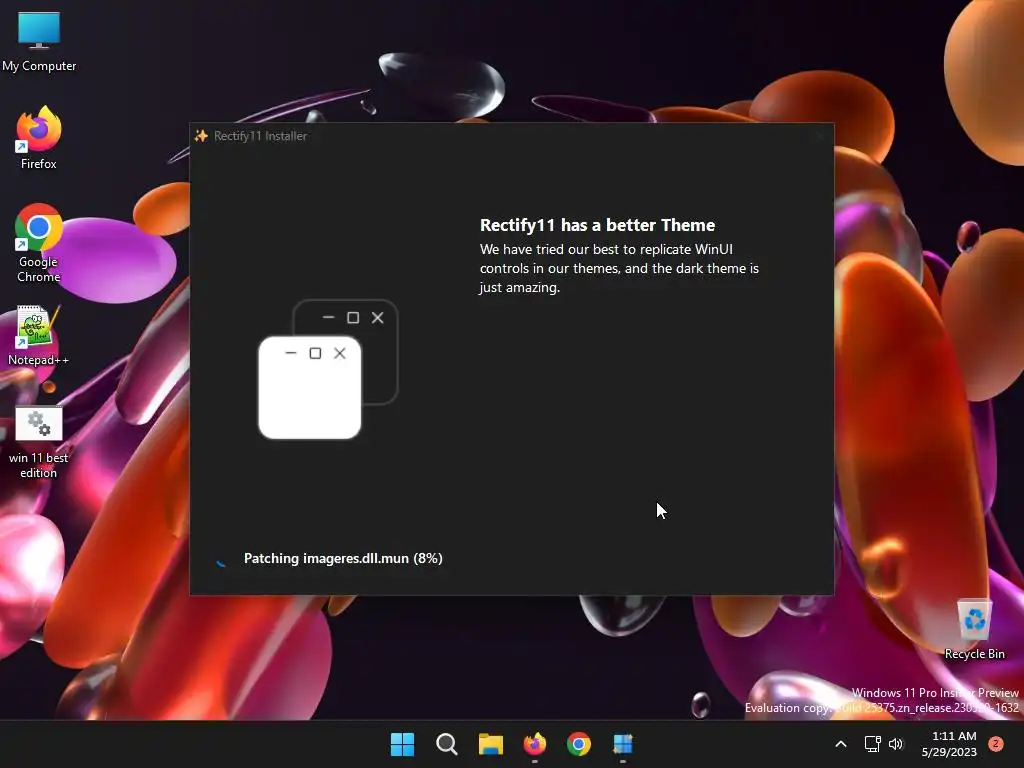
Task: Open taskbar Search
Action: pyautogui.click(x=447, y=744)
